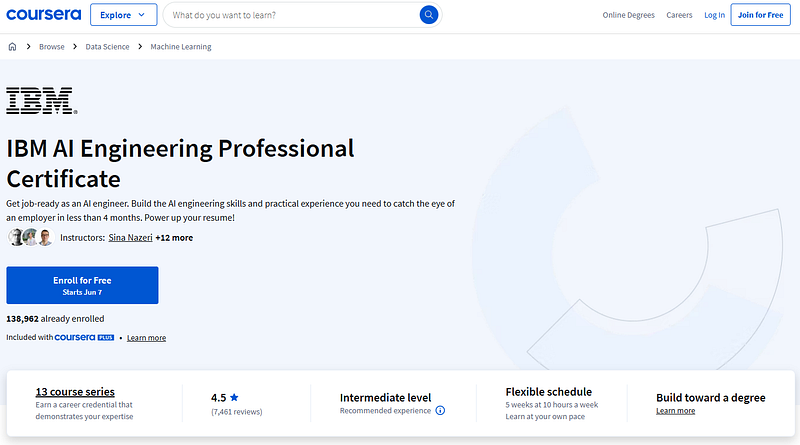Show the +12 more instructors

pyautogui.click(x=174, y=237)
